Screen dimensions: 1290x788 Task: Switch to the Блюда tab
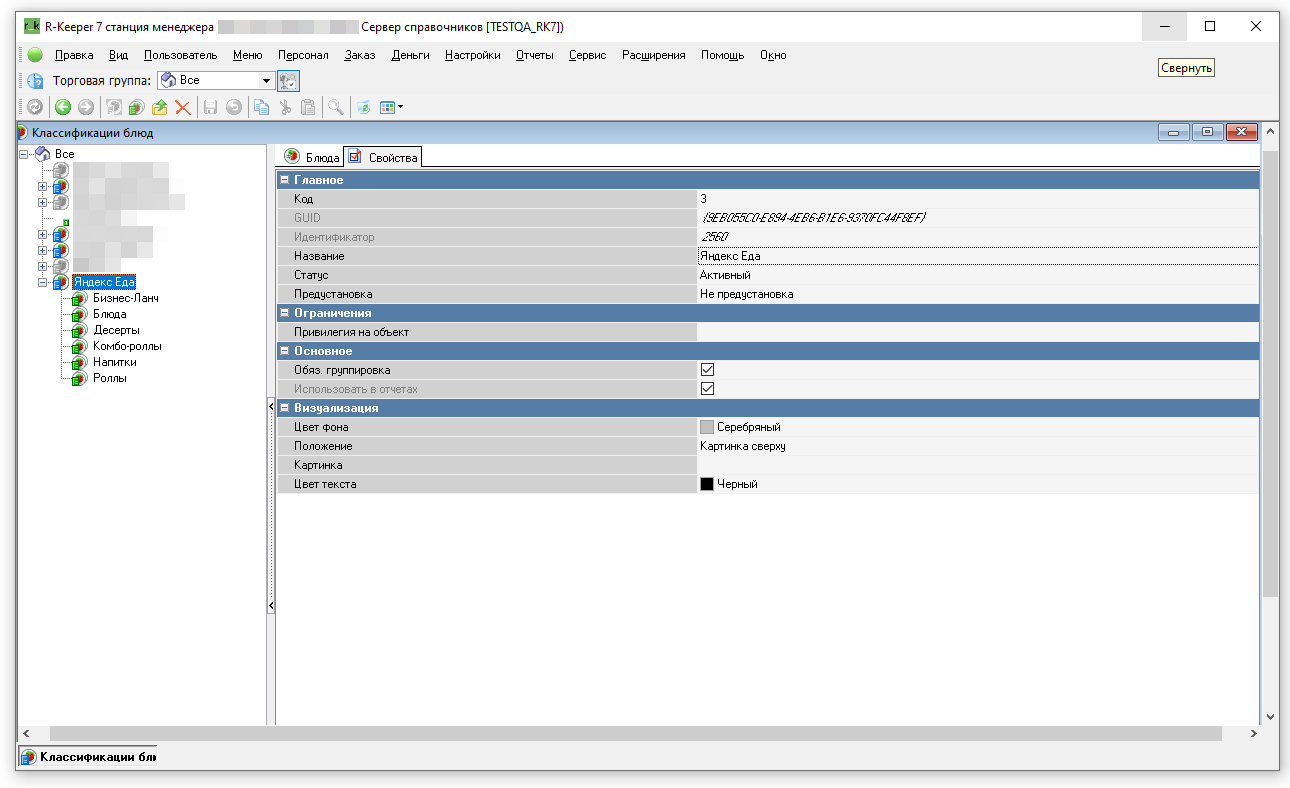(x=311, y=157)
